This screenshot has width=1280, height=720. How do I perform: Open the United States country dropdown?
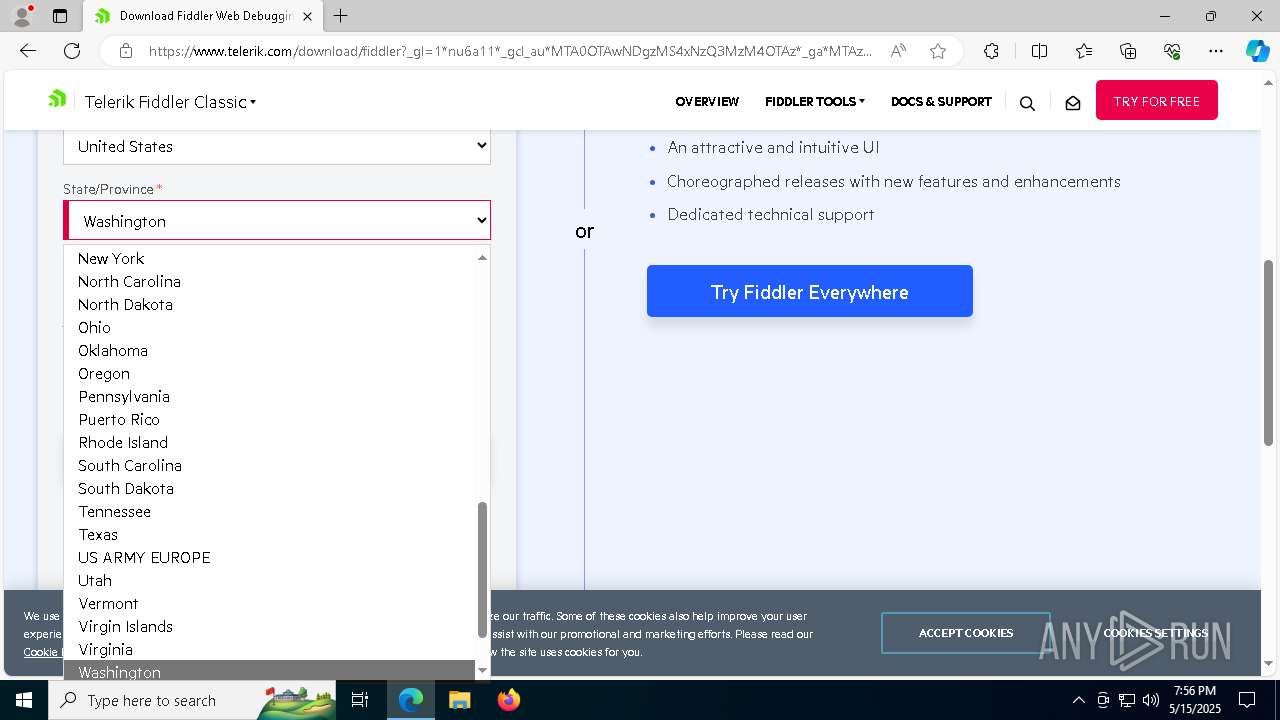[277, 146]
